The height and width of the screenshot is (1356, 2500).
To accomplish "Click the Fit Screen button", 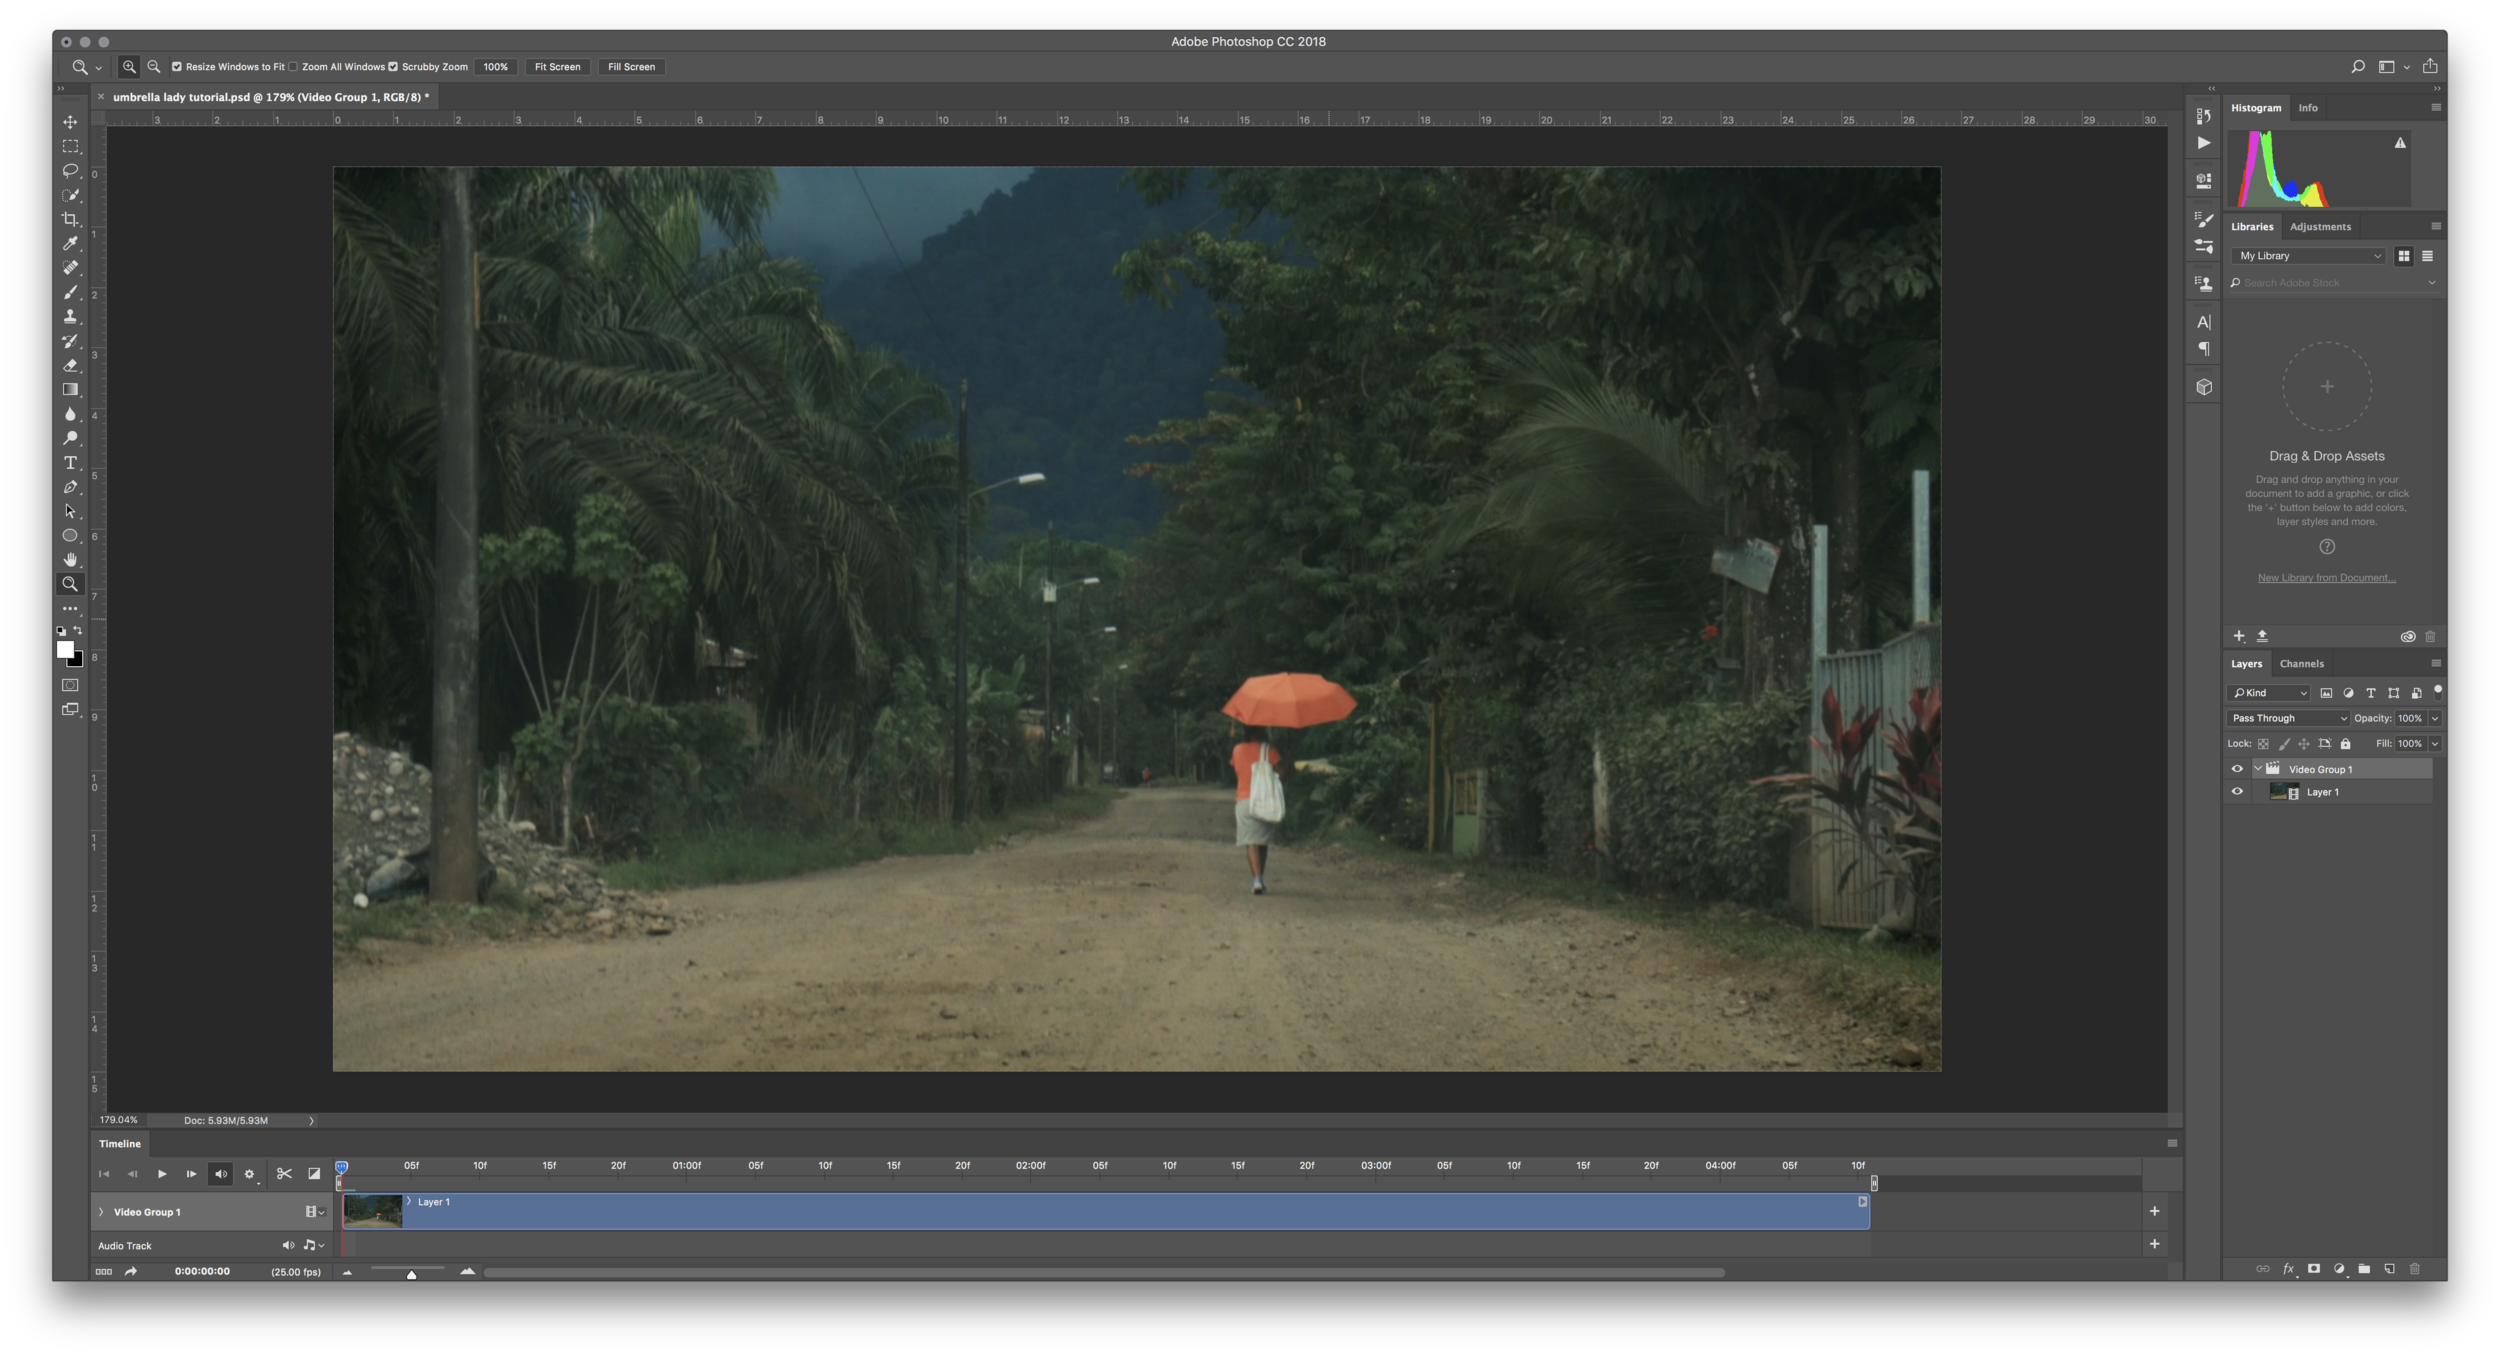I will [x=556, y=67].
